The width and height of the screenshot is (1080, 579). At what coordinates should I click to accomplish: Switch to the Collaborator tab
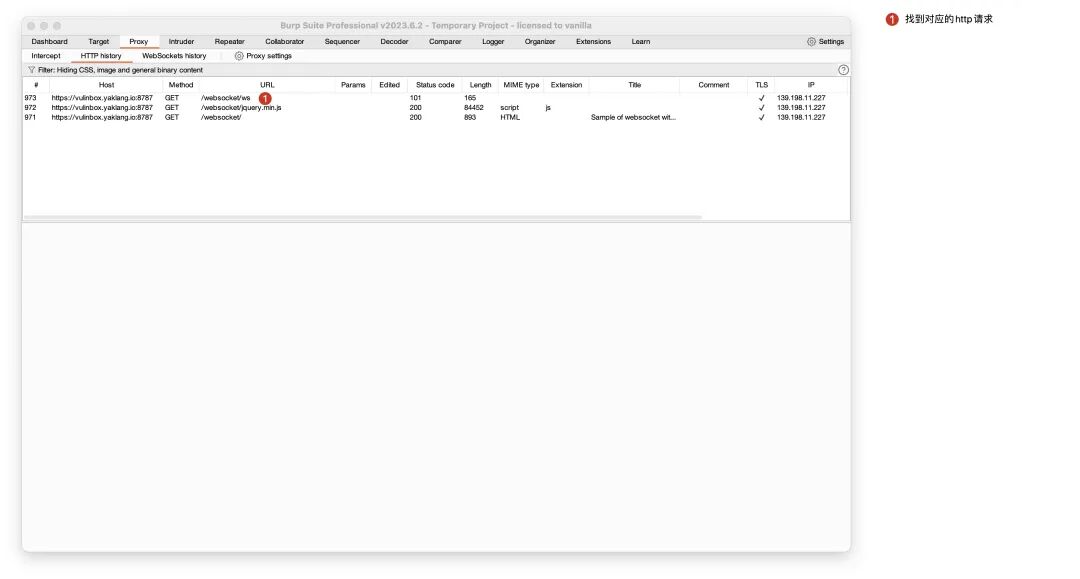tap(284, 42)
